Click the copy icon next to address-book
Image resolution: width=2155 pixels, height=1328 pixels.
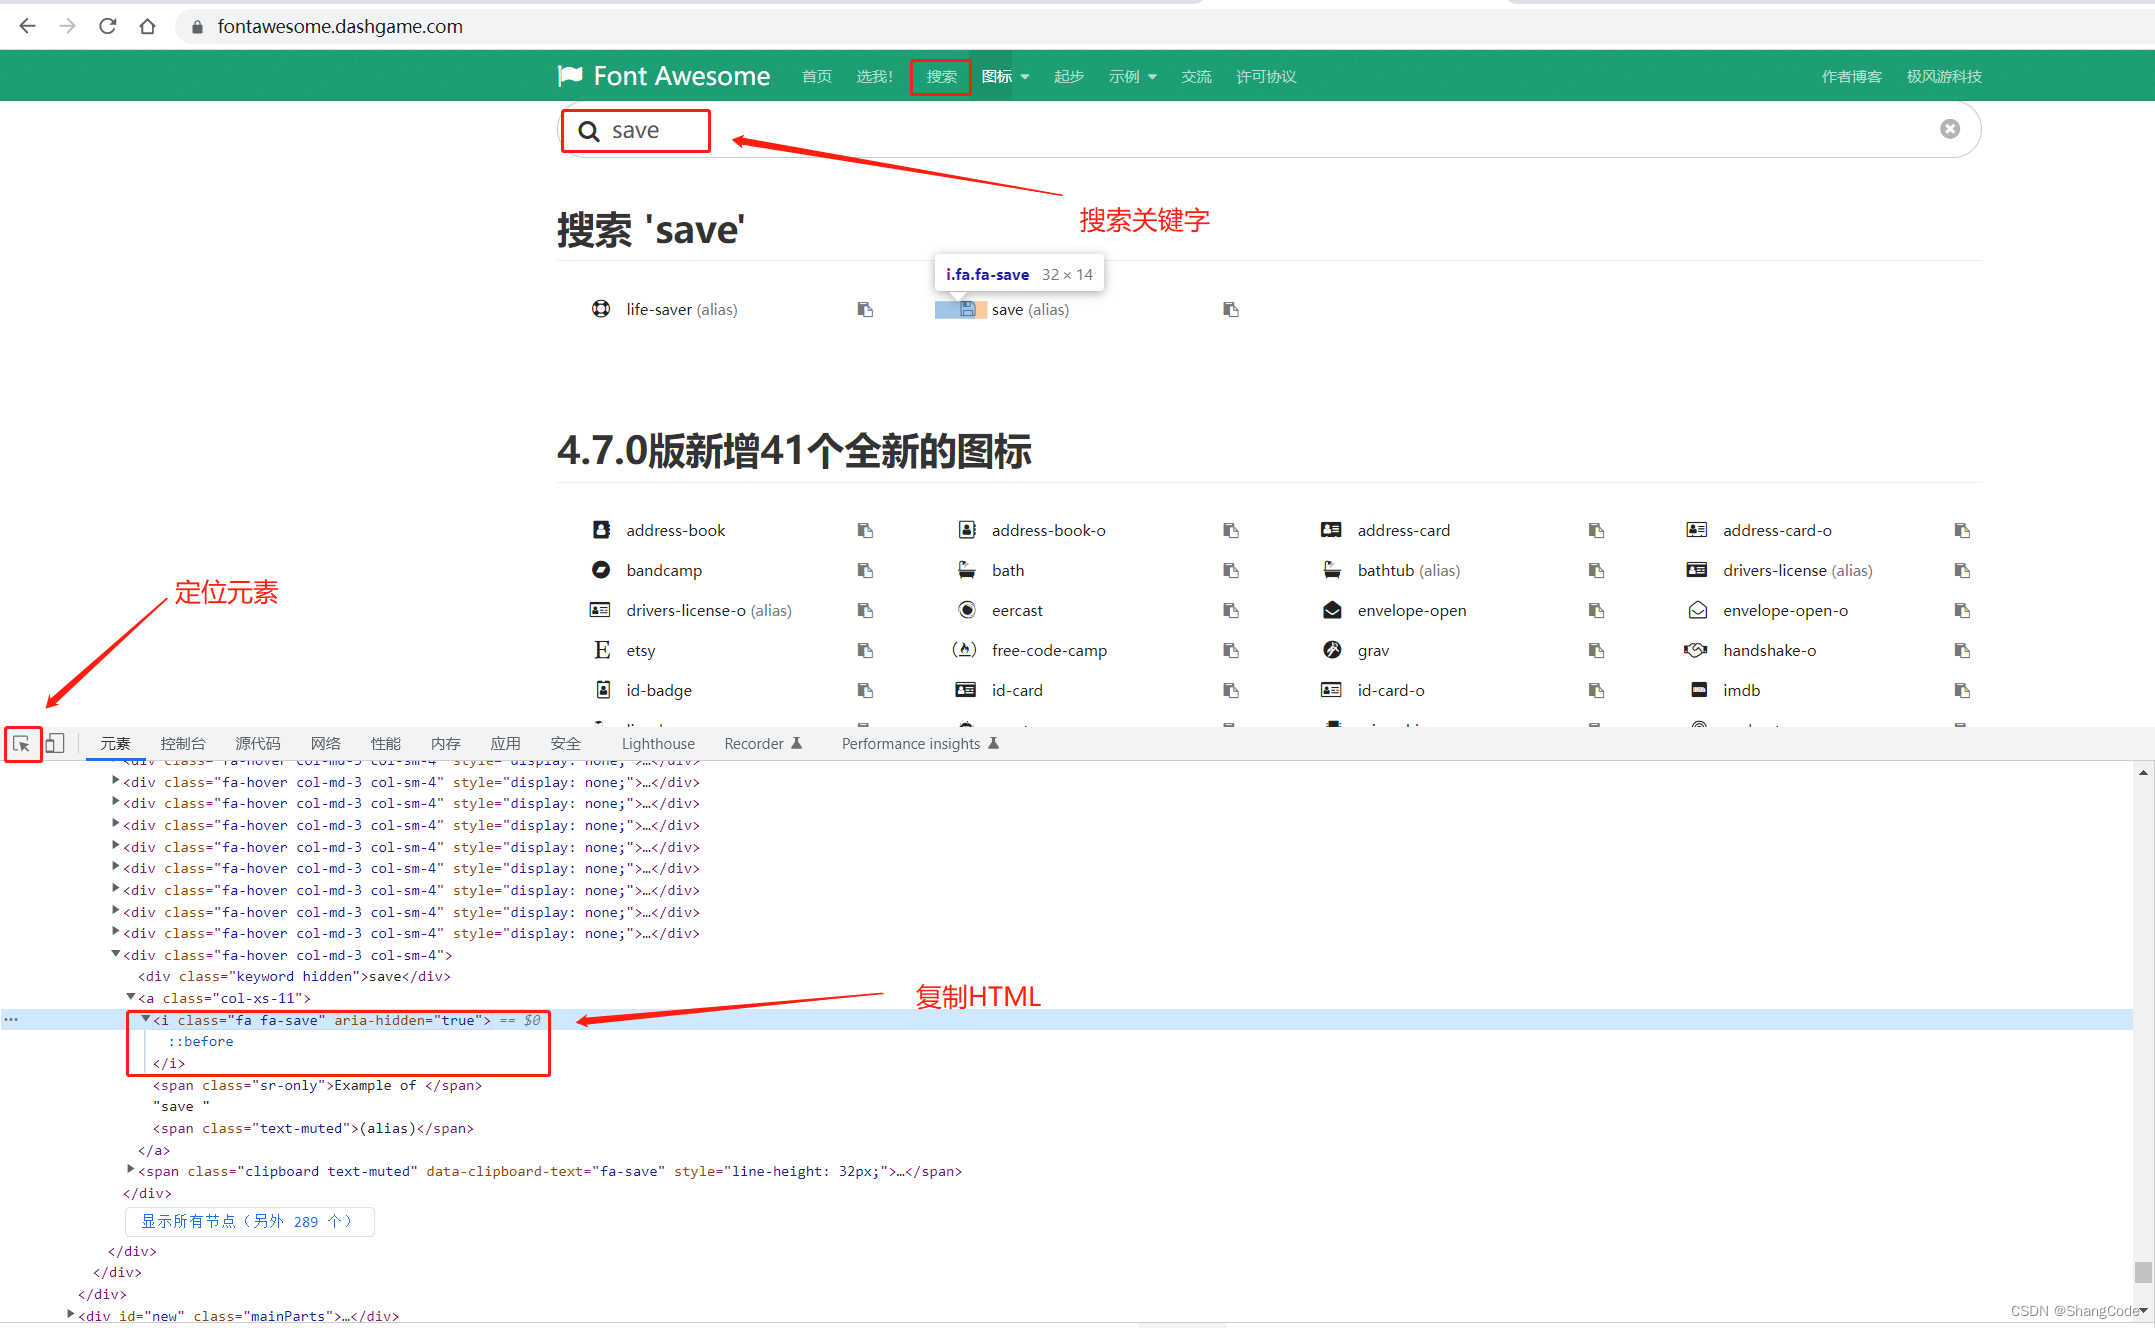(864, 529)
